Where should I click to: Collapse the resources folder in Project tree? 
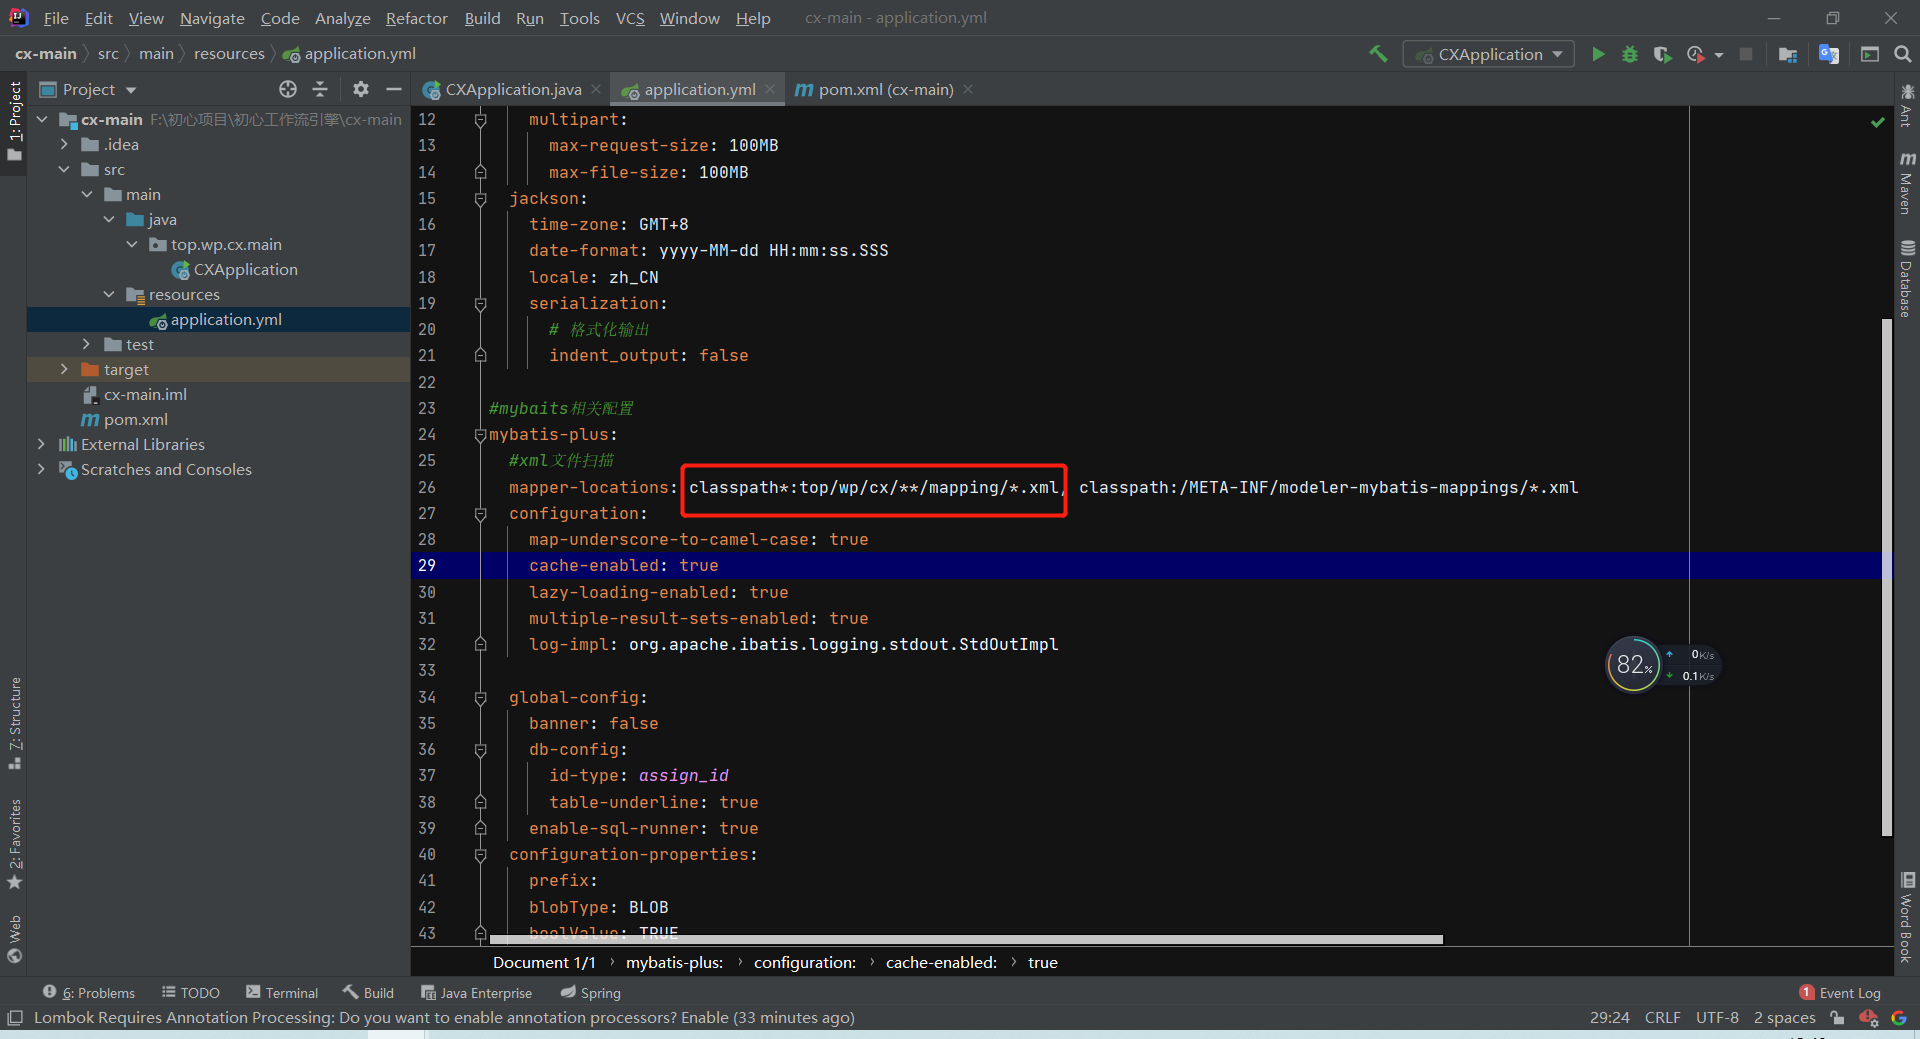(x=109, y=294)
